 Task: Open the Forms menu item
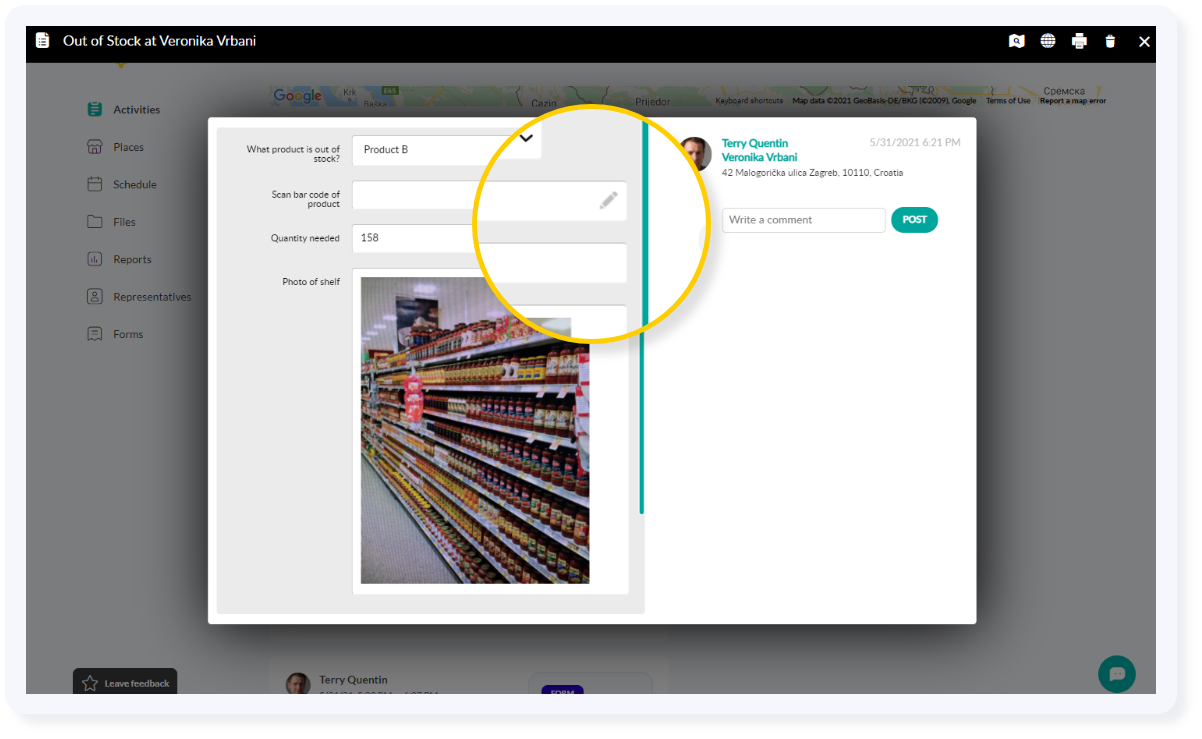pyautogui.click(x=96, y=334)
